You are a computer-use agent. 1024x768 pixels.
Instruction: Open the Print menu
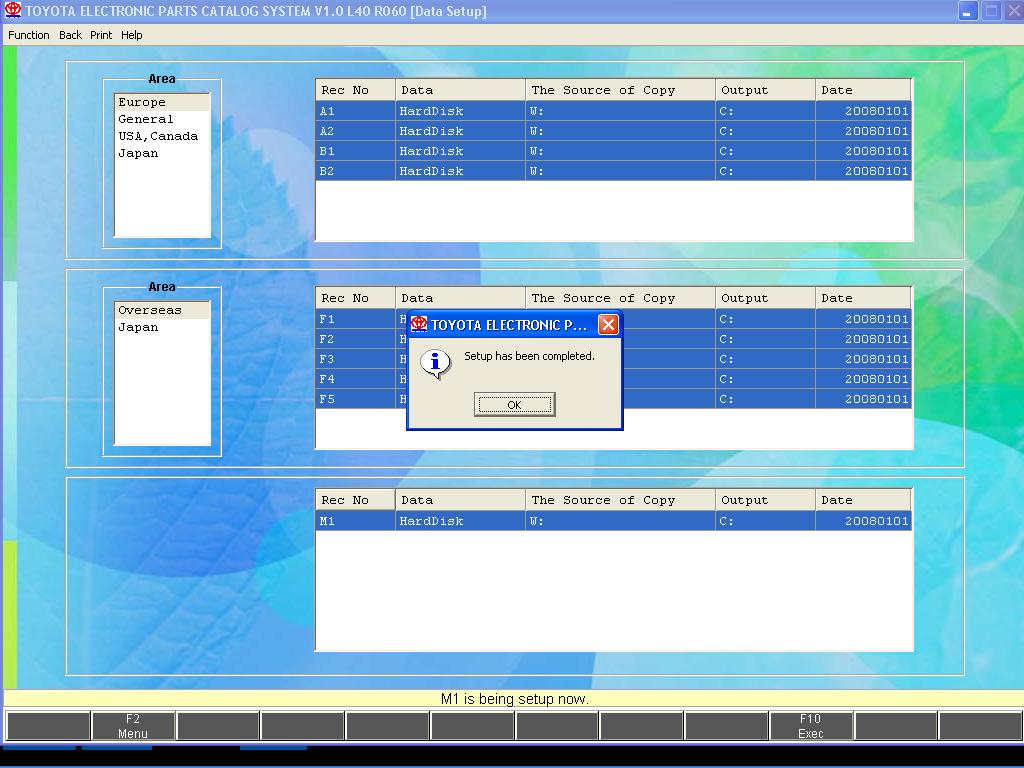[x=101, y=35]
